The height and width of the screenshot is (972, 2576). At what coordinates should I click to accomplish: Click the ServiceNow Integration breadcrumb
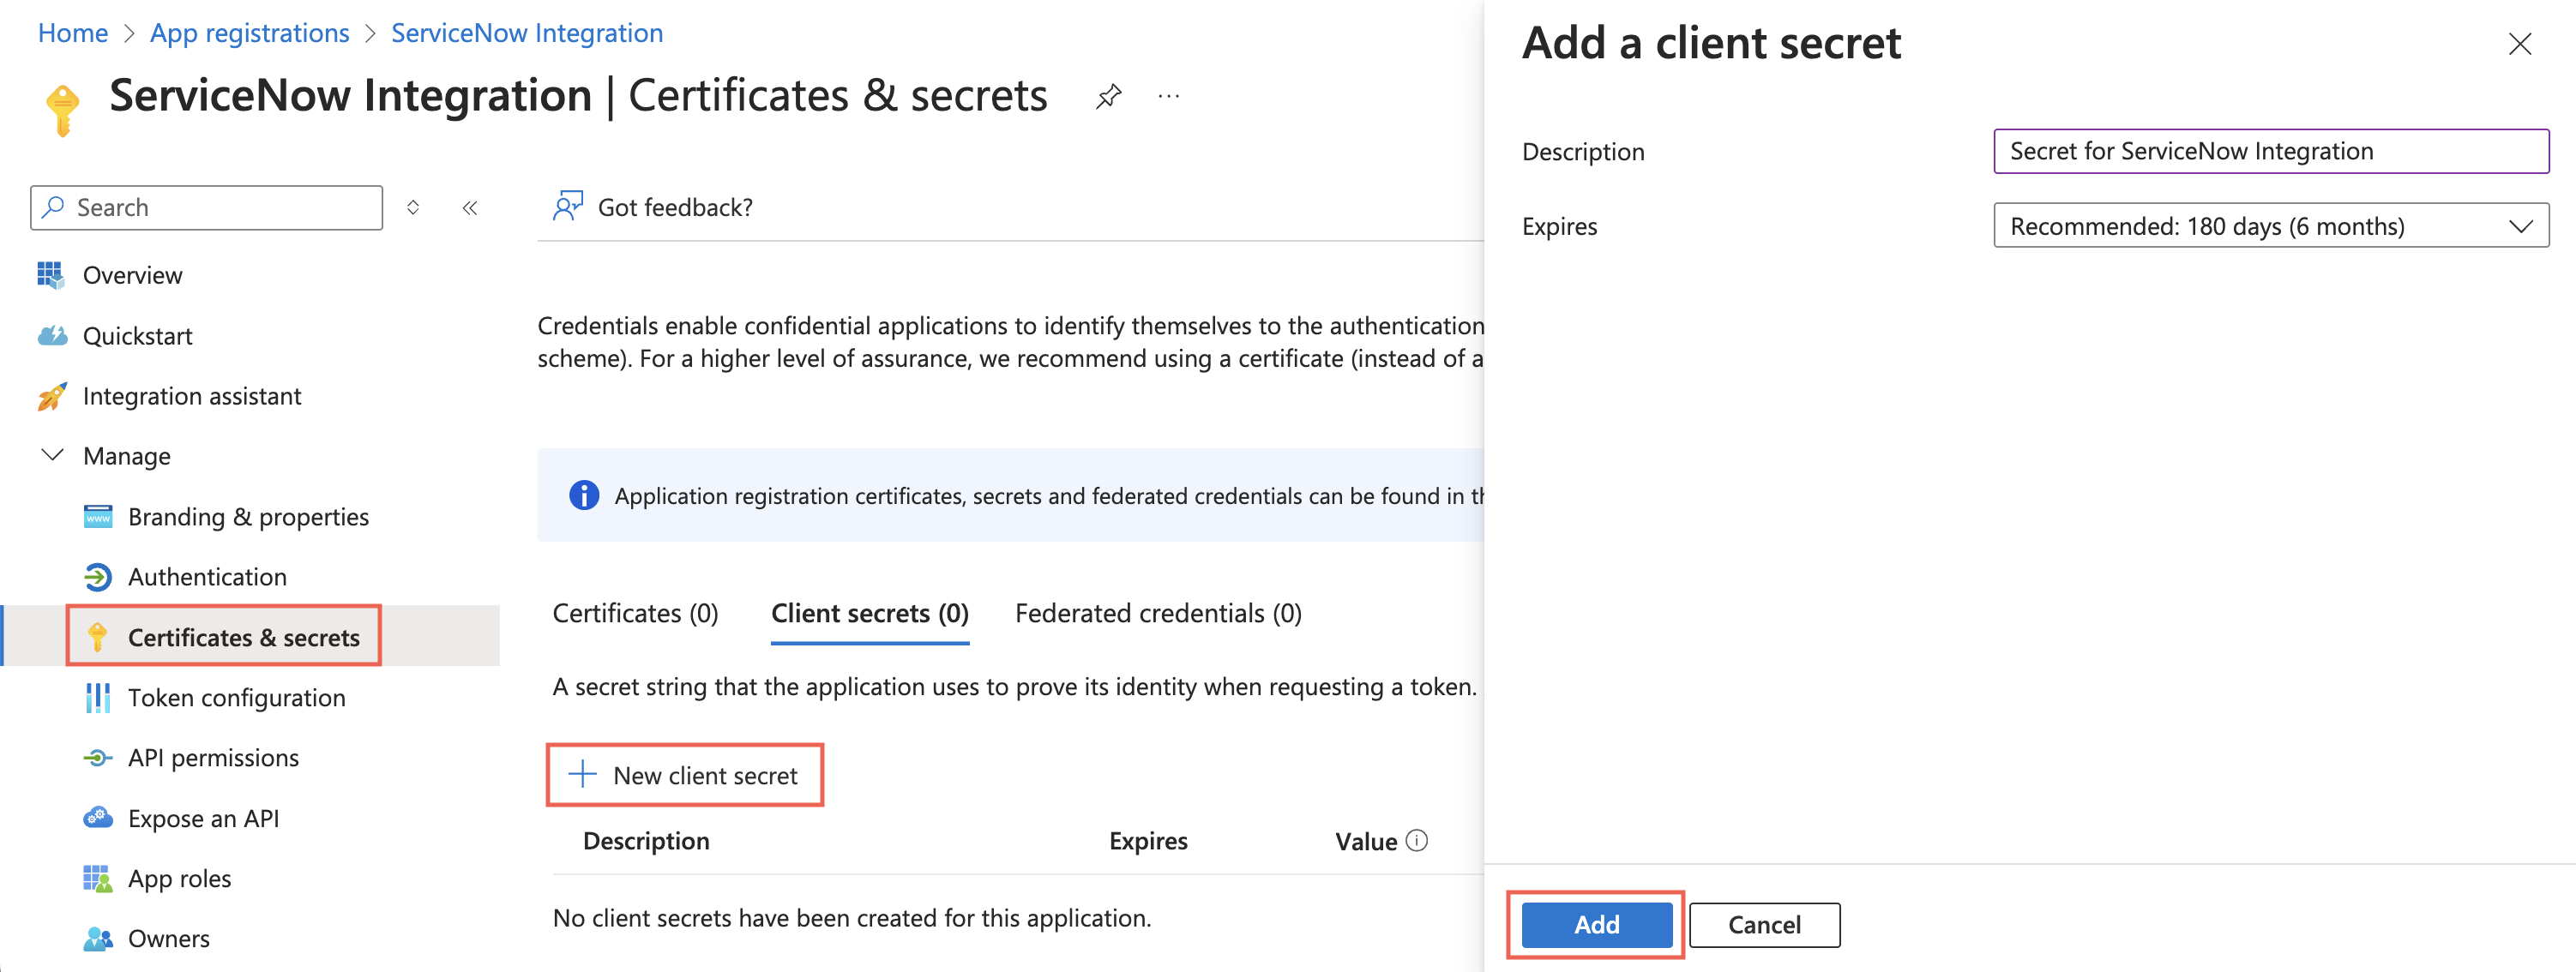[x=527, y=33]
